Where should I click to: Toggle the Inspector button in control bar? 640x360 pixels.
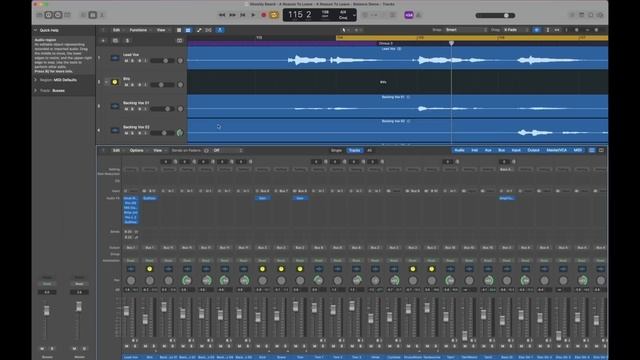coord(49,15)
